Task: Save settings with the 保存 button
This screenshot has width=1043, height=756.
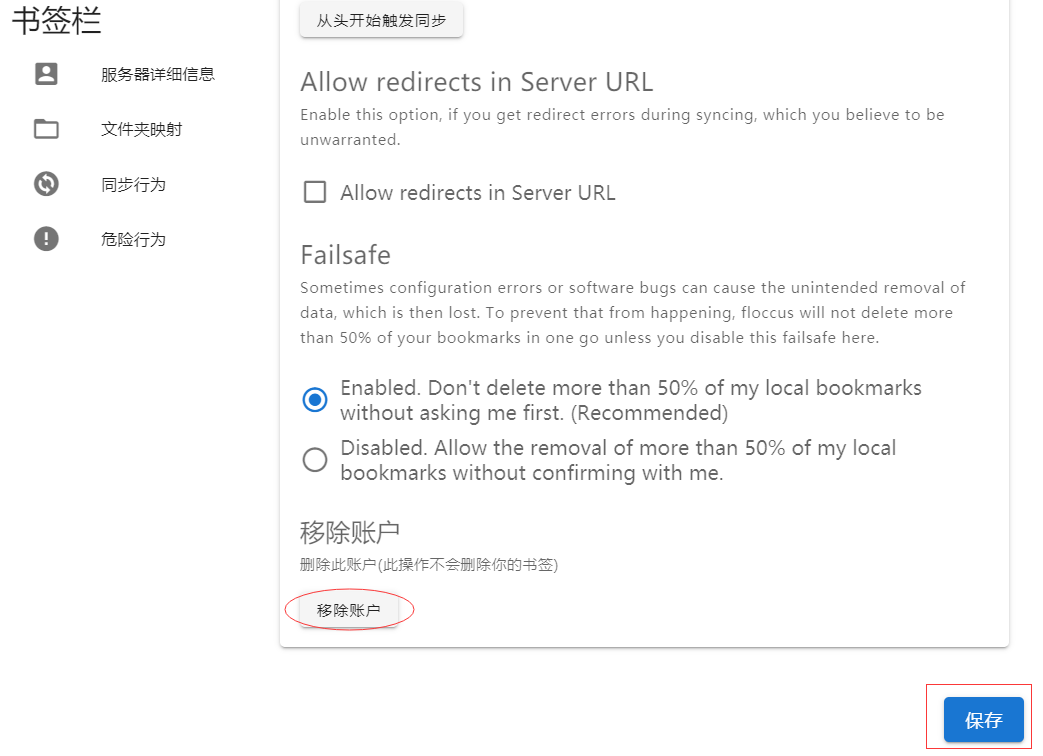Action: pos(983,719)
